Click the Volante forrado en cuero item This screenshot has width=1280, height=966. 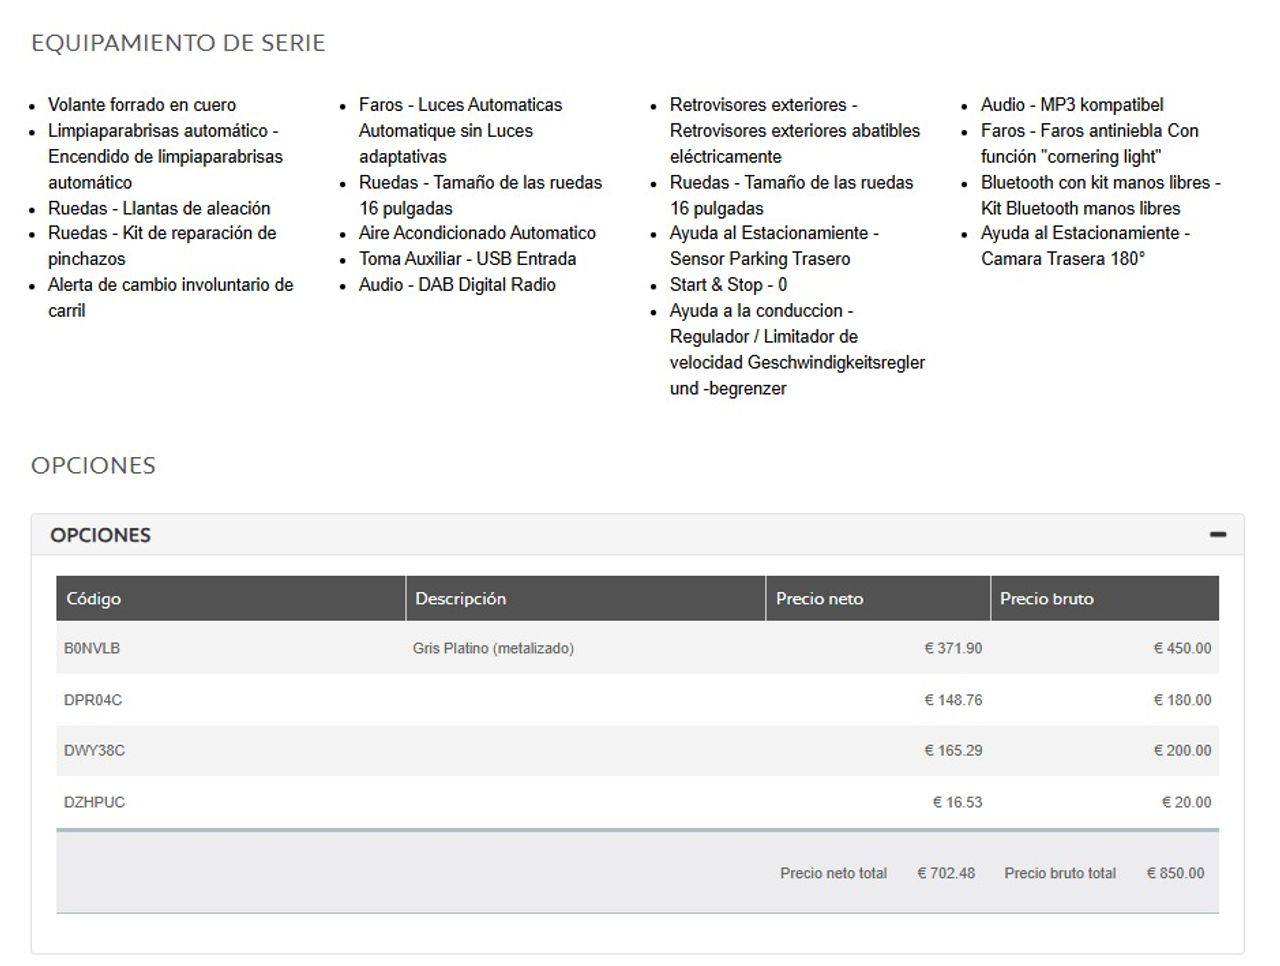click(x=142, y=105)
